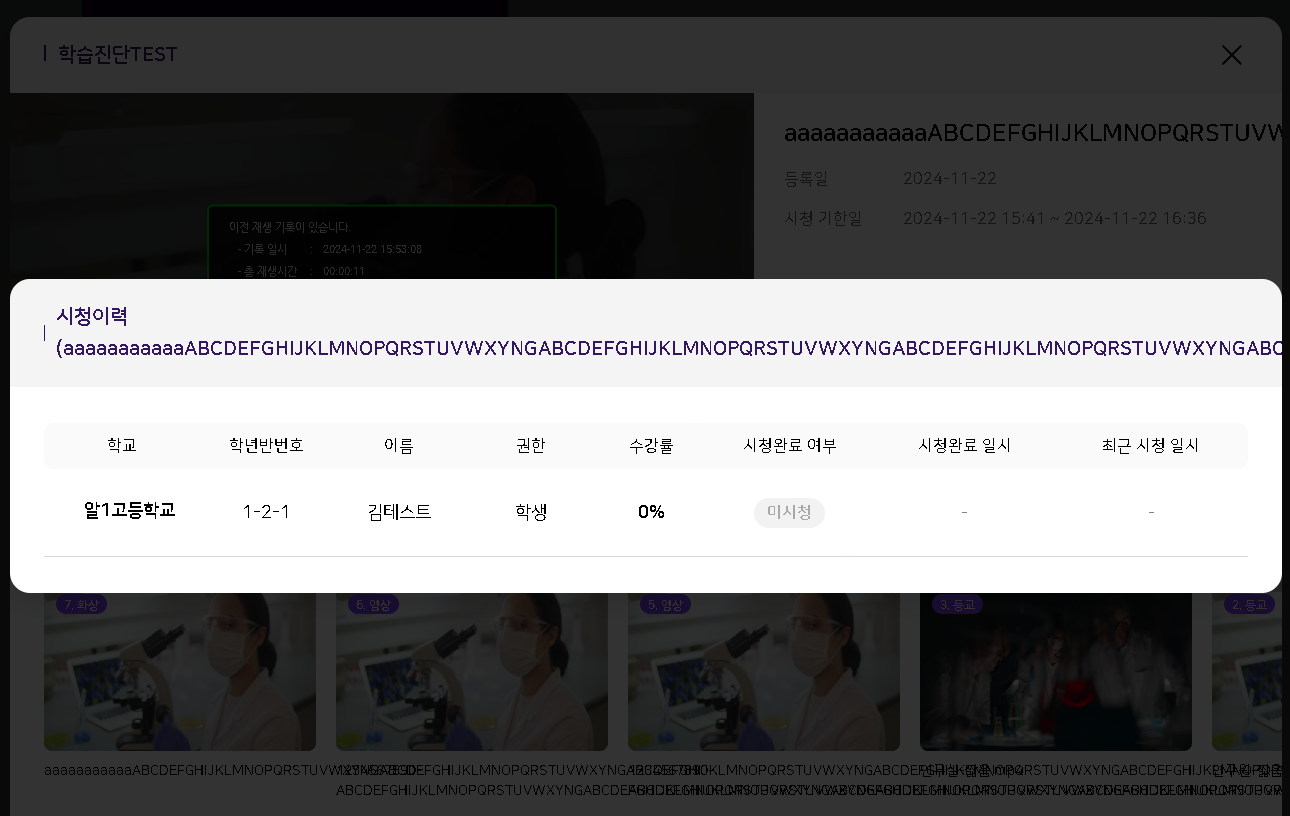Select the 2. 등교 badge tag
The image size is (1290, 816).
point(1249,605)
